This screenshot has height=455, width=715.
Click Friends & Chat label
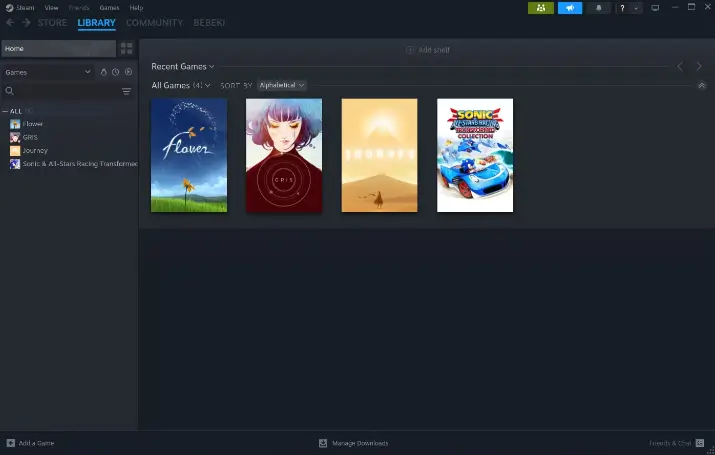tap(670, 443)
